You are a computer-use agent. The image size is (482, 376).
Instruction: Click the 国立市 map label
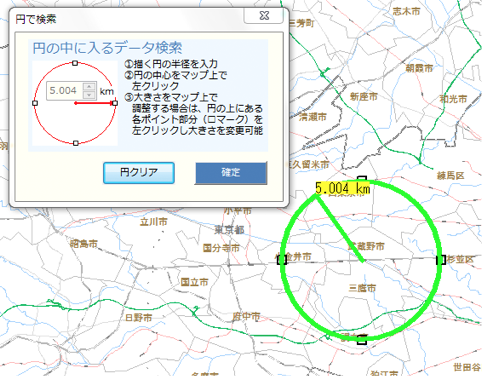194,282
